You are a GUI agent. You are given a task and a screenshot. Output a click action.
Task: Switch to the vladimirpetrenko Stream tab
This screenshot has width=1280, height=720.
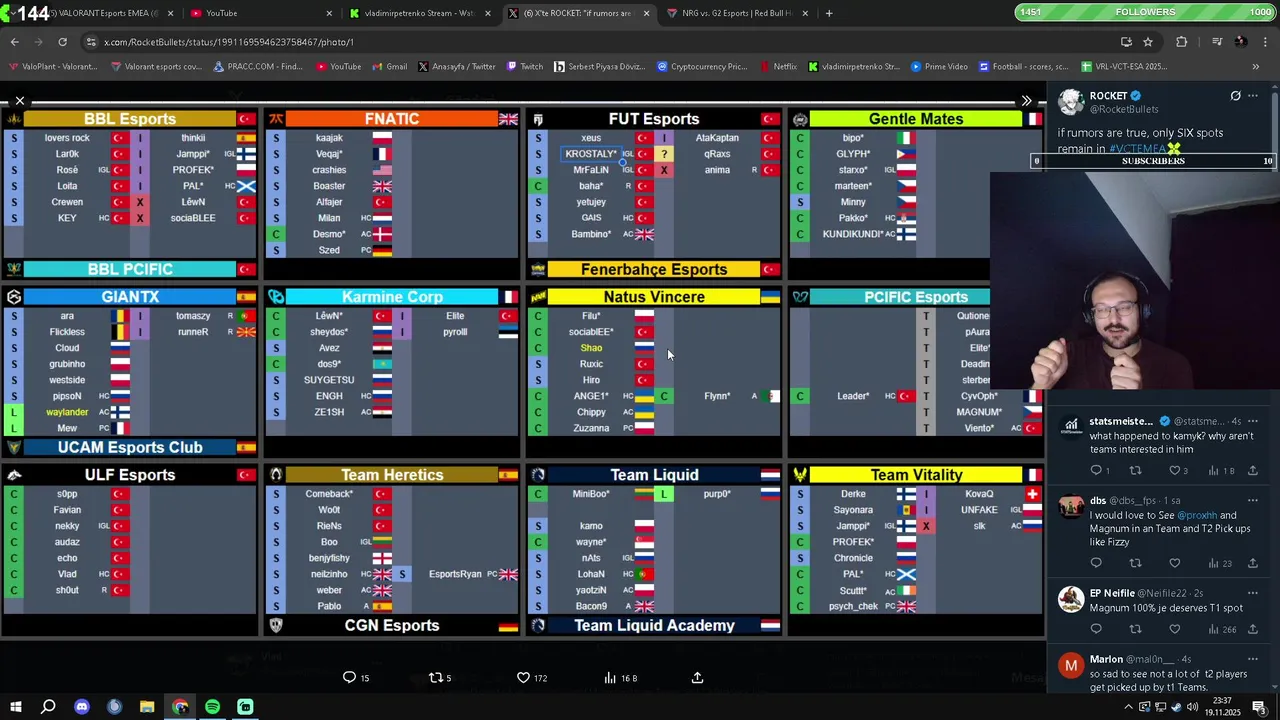(x=420, y=13)
